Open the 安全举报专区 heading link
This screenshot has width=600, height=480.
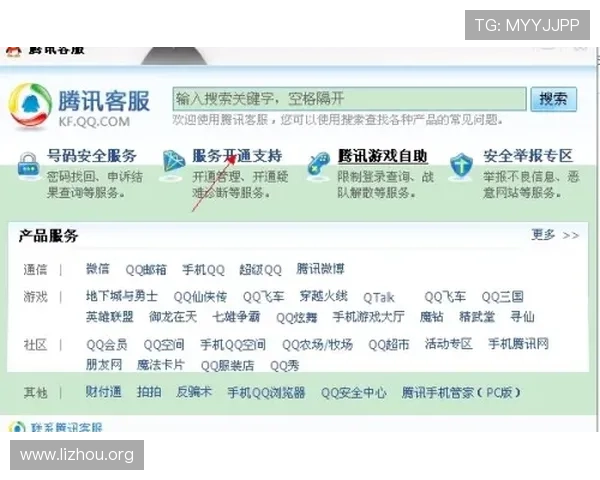pyautogui.click(x=528, y=156)
